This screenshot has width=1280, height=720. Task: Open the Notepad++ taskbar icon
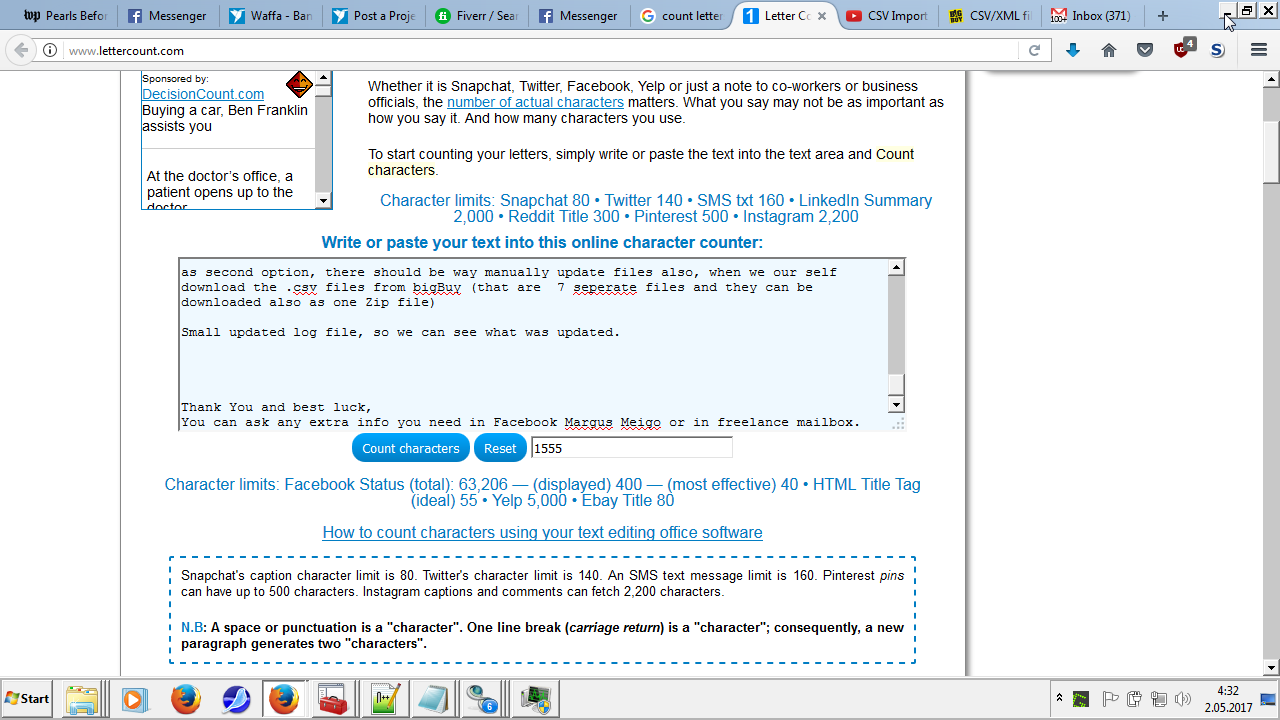pyautogui.click(x=385, y=699)
